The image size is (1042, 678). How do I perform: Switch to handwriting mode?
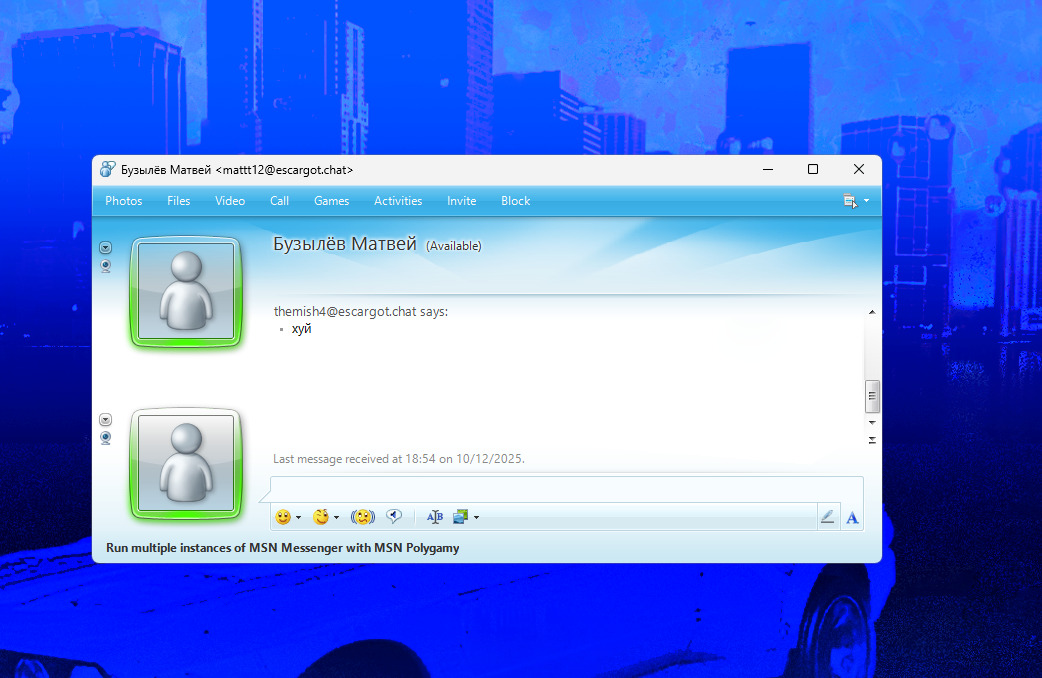pyautogui.click(x=827, y=516)
